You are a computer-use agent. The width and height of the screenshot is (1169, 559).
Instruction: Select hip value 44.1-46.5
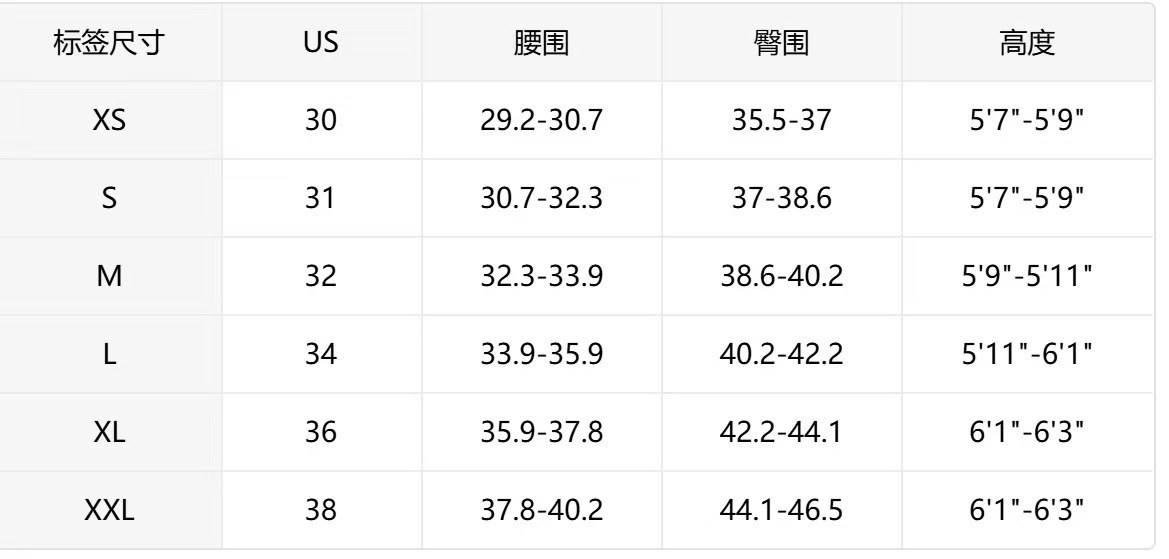(x=781, y=510)
